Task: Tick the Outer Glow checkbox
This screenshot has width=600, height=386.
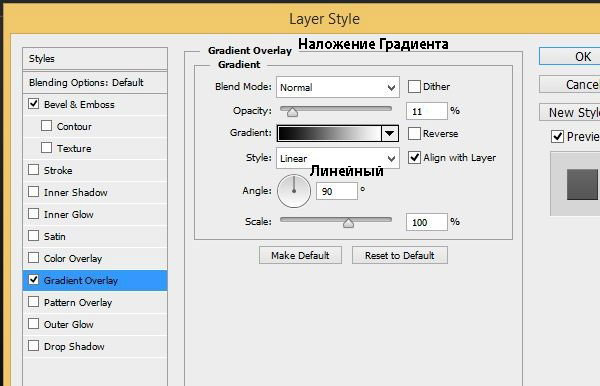Action: [x=34, y=324]
